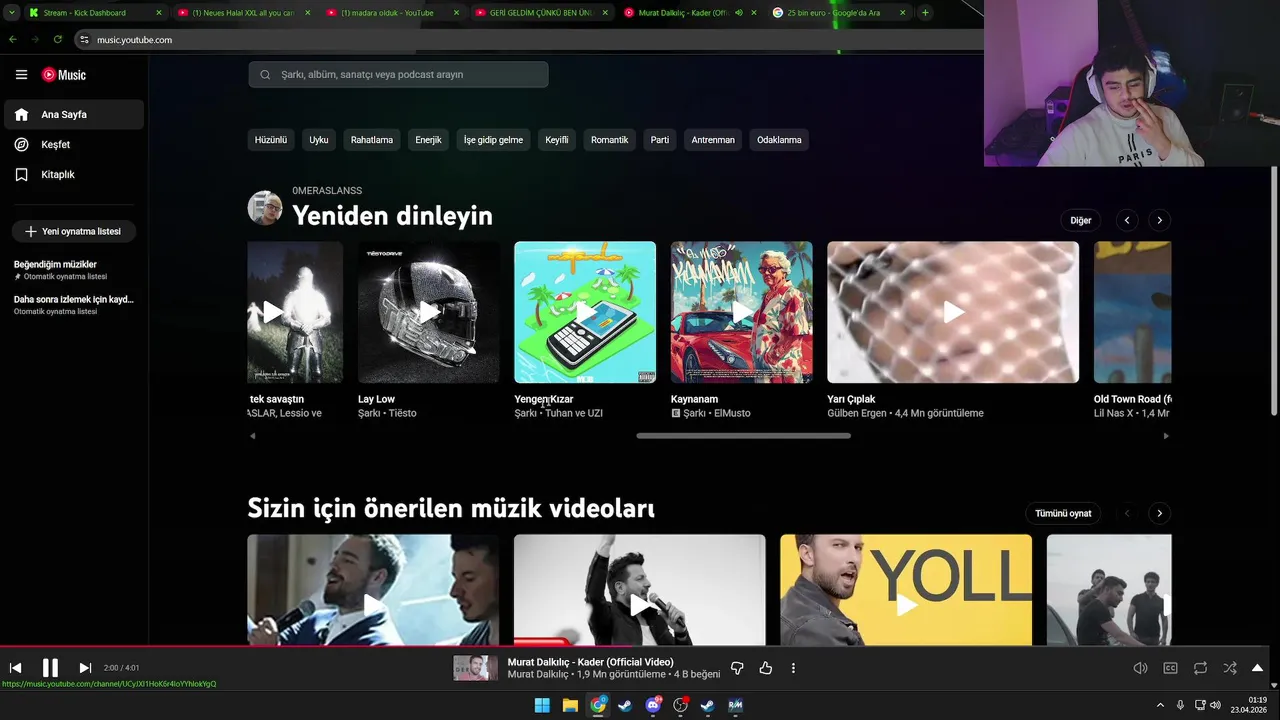This screenshot has width=1280, height=720.
Task: Focus the song search field
Action: 398,75
